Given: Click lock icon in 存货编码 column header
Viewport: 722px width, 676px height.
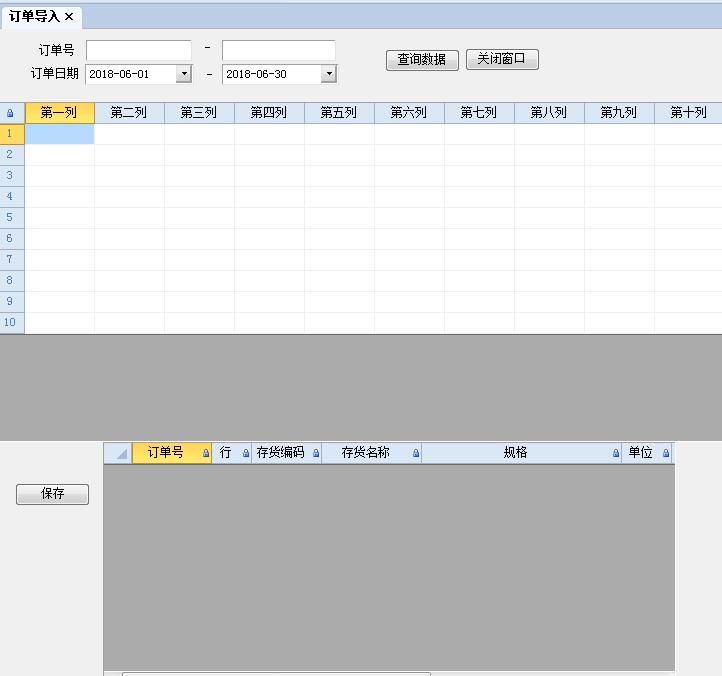Looking at the screenshot, I should (x=316, y=453).
